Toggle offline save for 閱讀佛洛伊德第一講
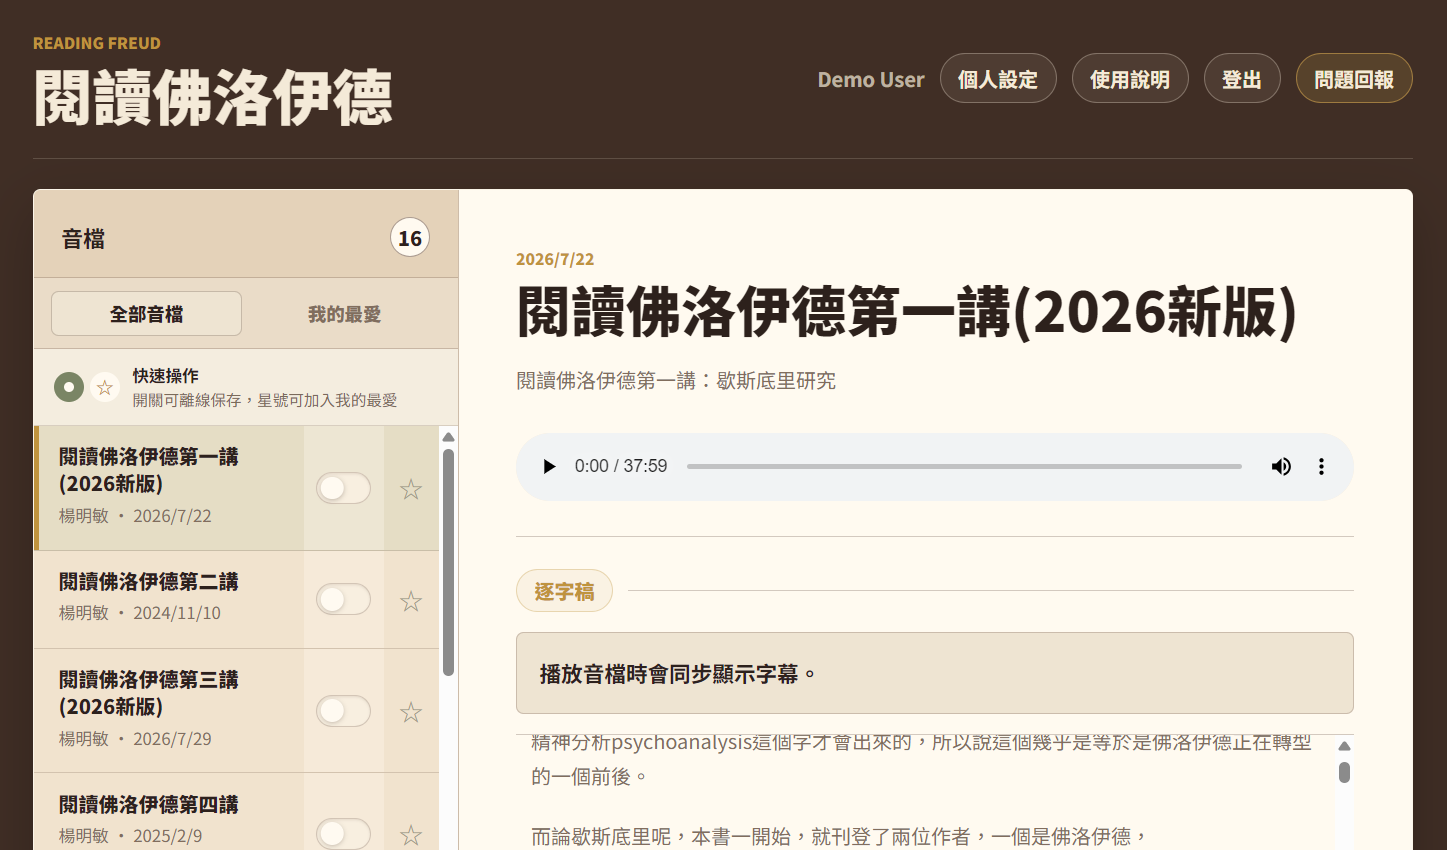This screenshot has width=1447, height=850. [344, 488]
